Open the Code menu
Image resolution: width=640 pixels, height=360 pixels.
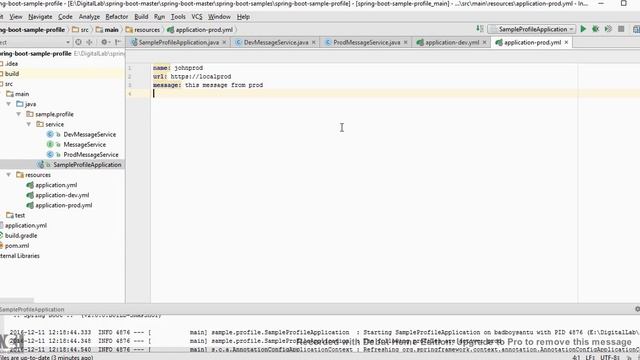tap(65, 17)
